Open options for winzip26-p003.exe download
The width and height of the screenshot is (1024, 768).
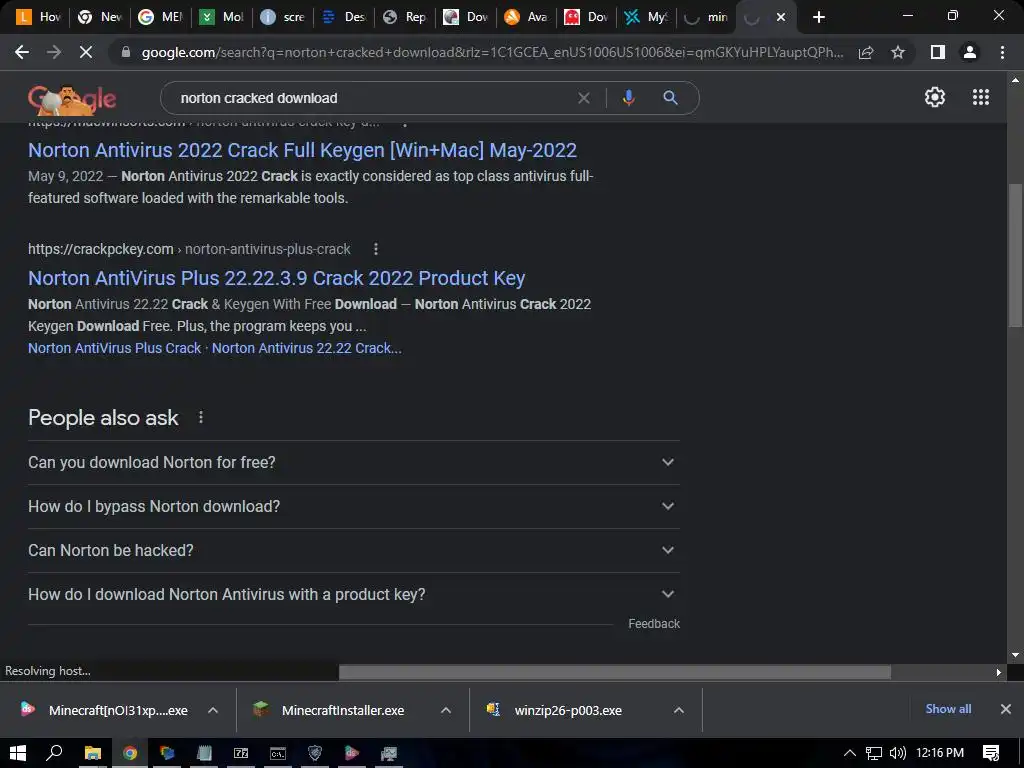tap(679, 710)
